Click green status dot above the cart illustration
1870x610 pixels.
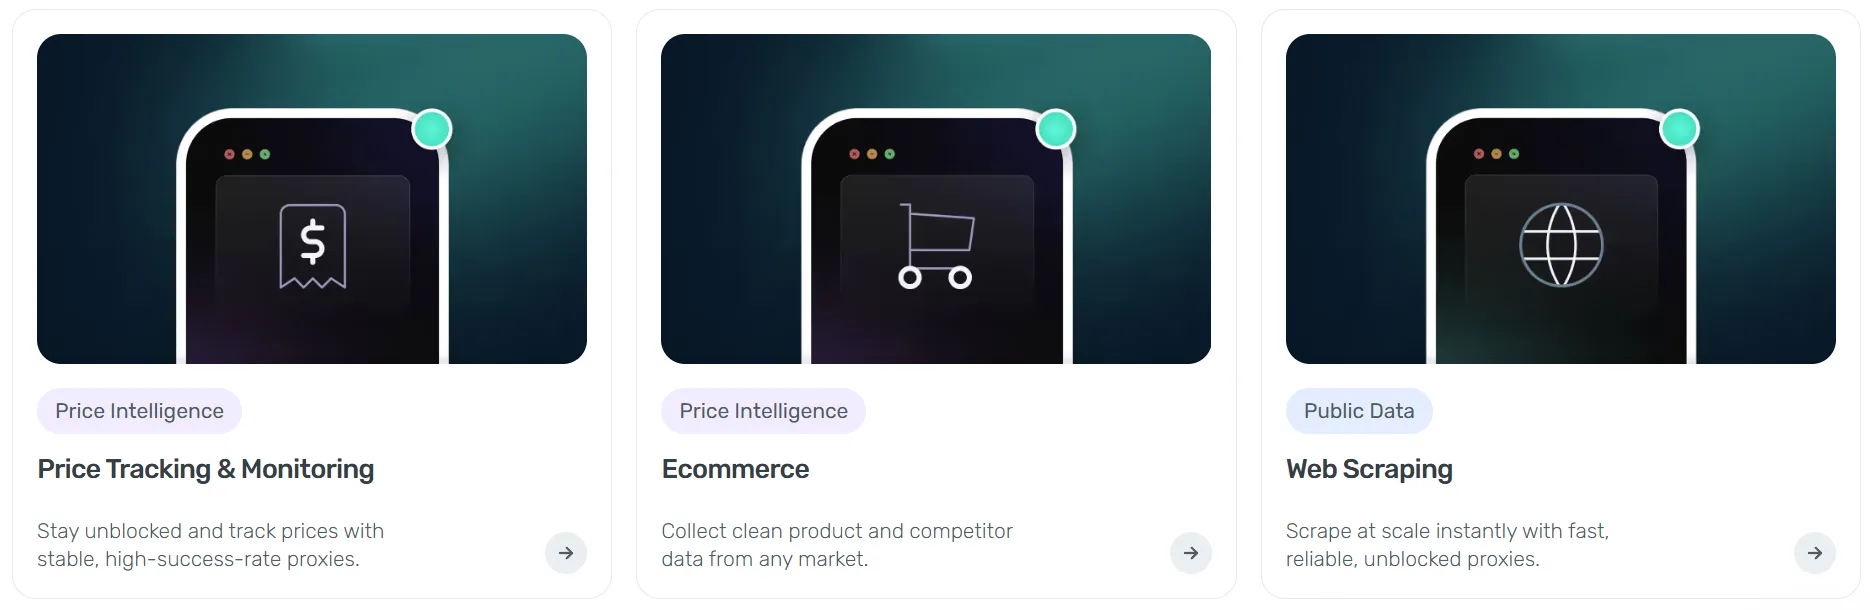1056,129
